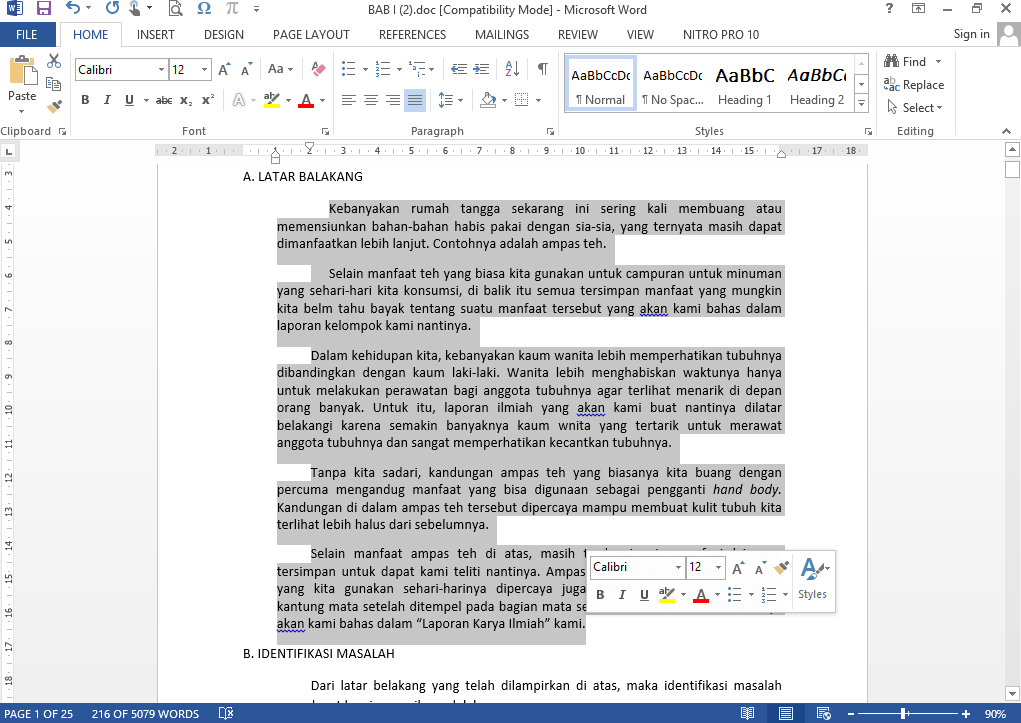Toggle Superscript formatting
The width and height of the screenshot is (1021, 723).
(x=208, y=100)
